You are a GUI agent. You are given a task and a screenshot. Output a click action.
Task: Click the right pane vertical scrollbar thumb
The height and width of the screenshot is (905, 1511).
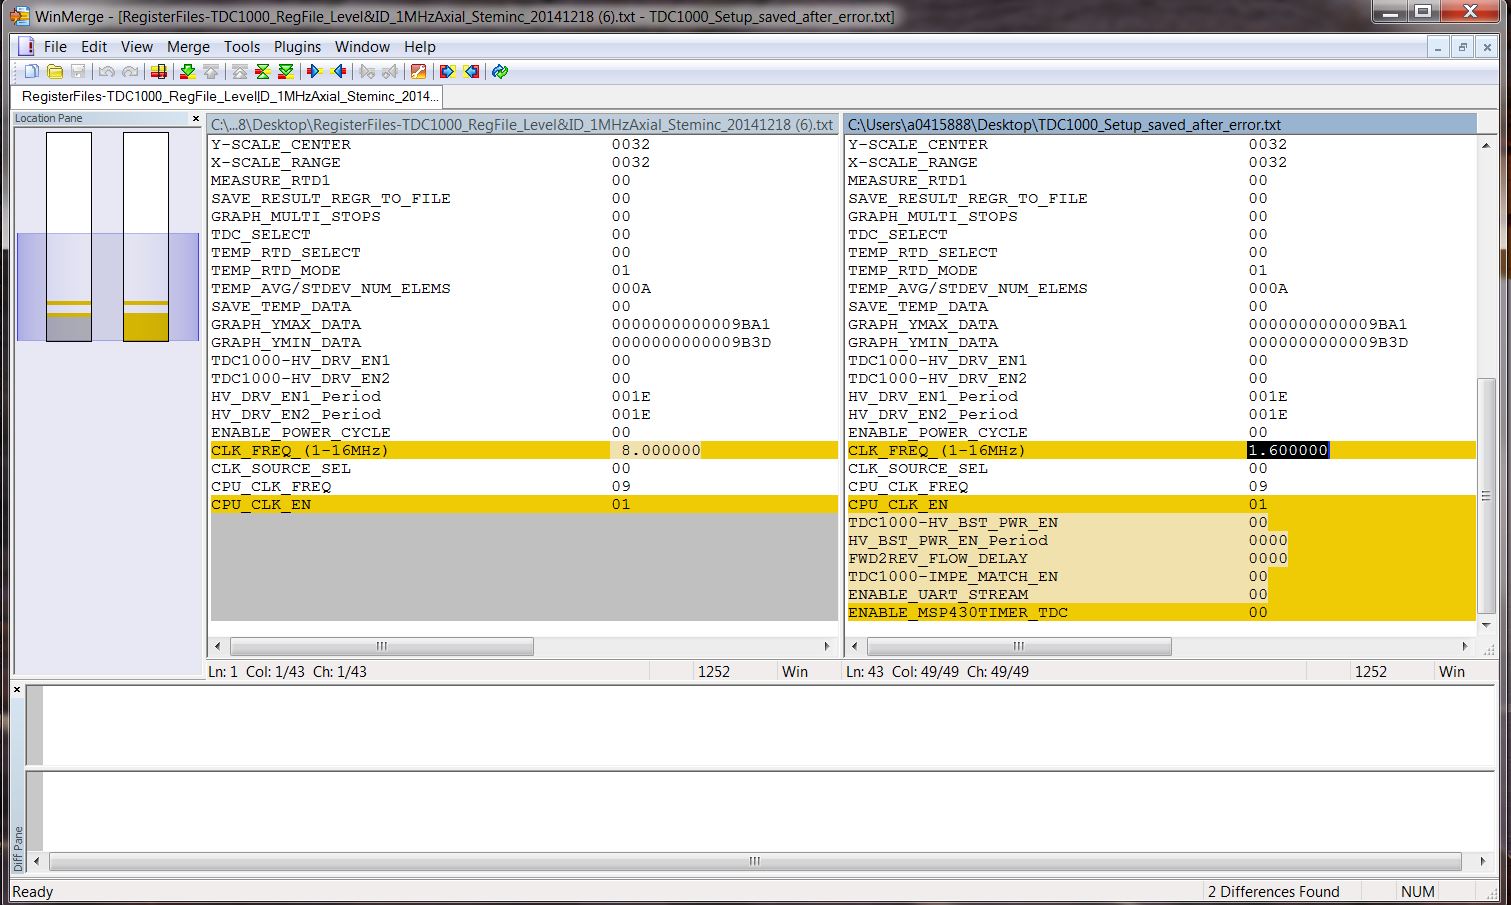[1486, 496]
